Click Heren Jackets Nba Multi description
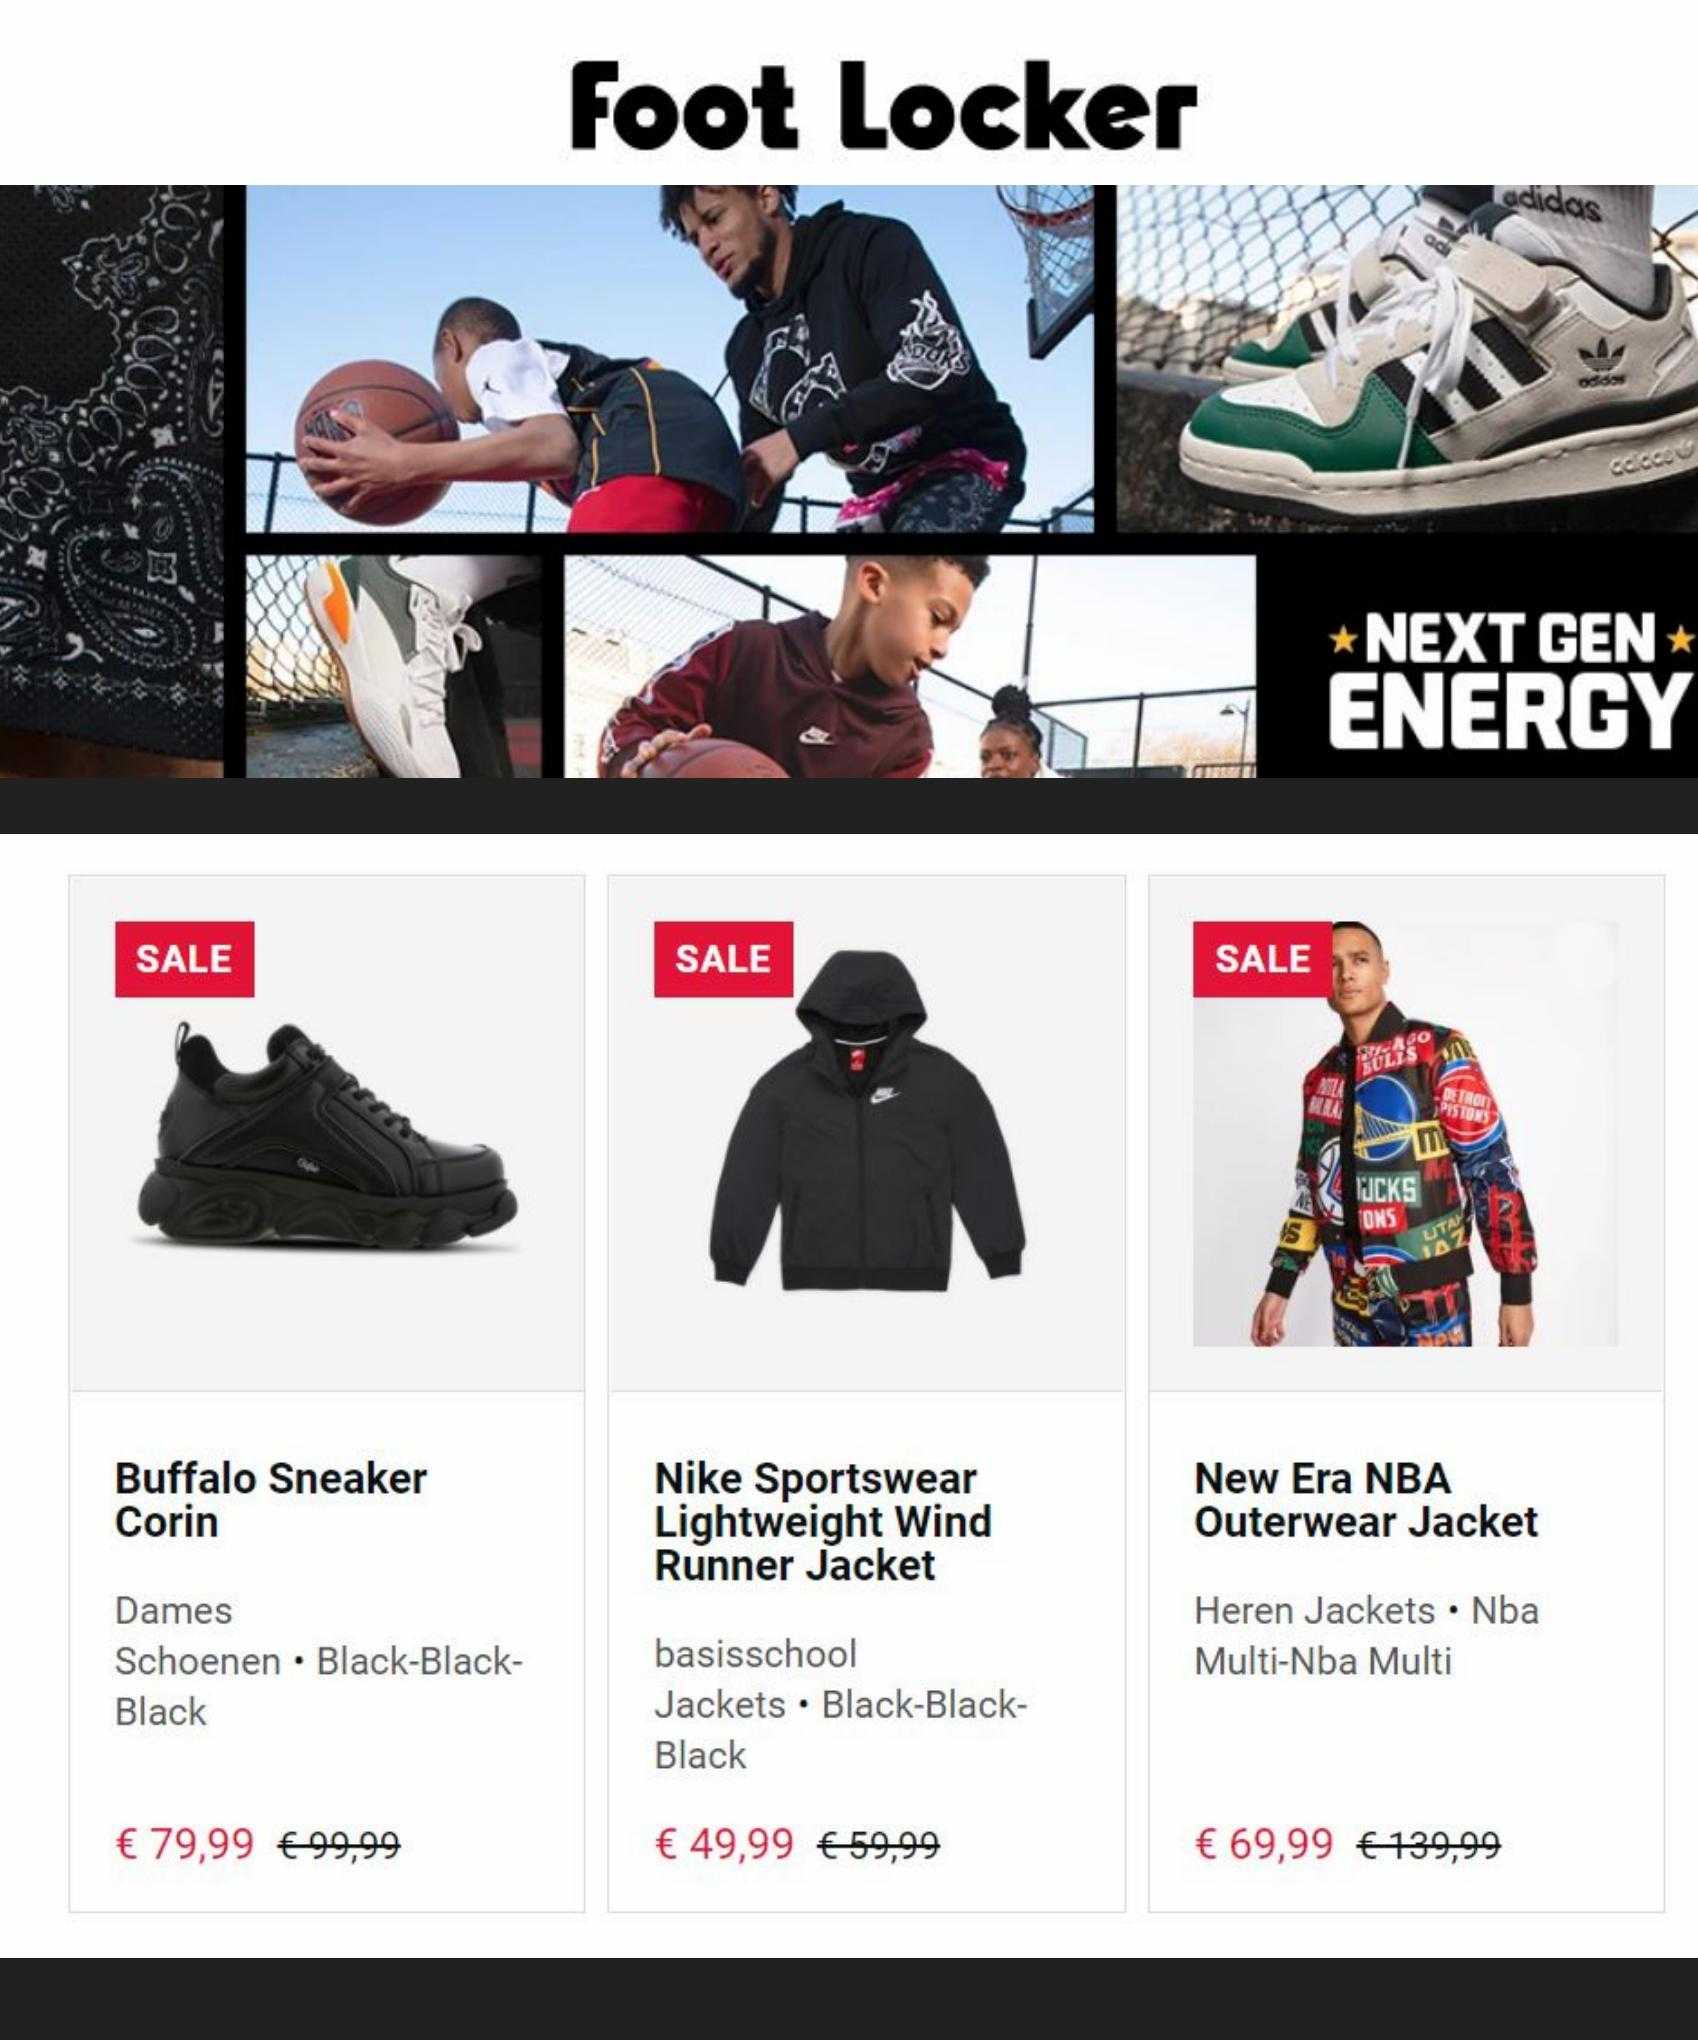The height and width of the screenshot is (2040, 1698). coord(1366,1636)
